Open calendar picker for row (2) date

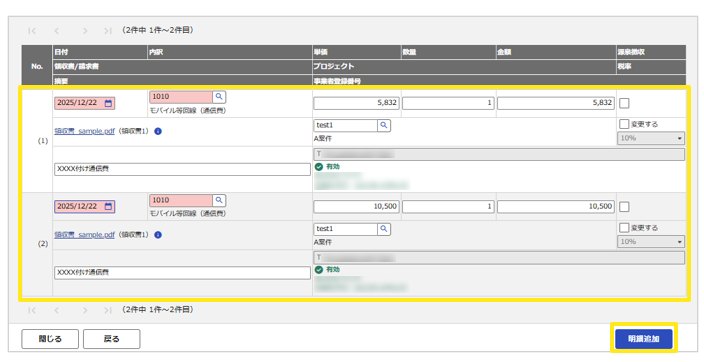[x=108, y=207]
